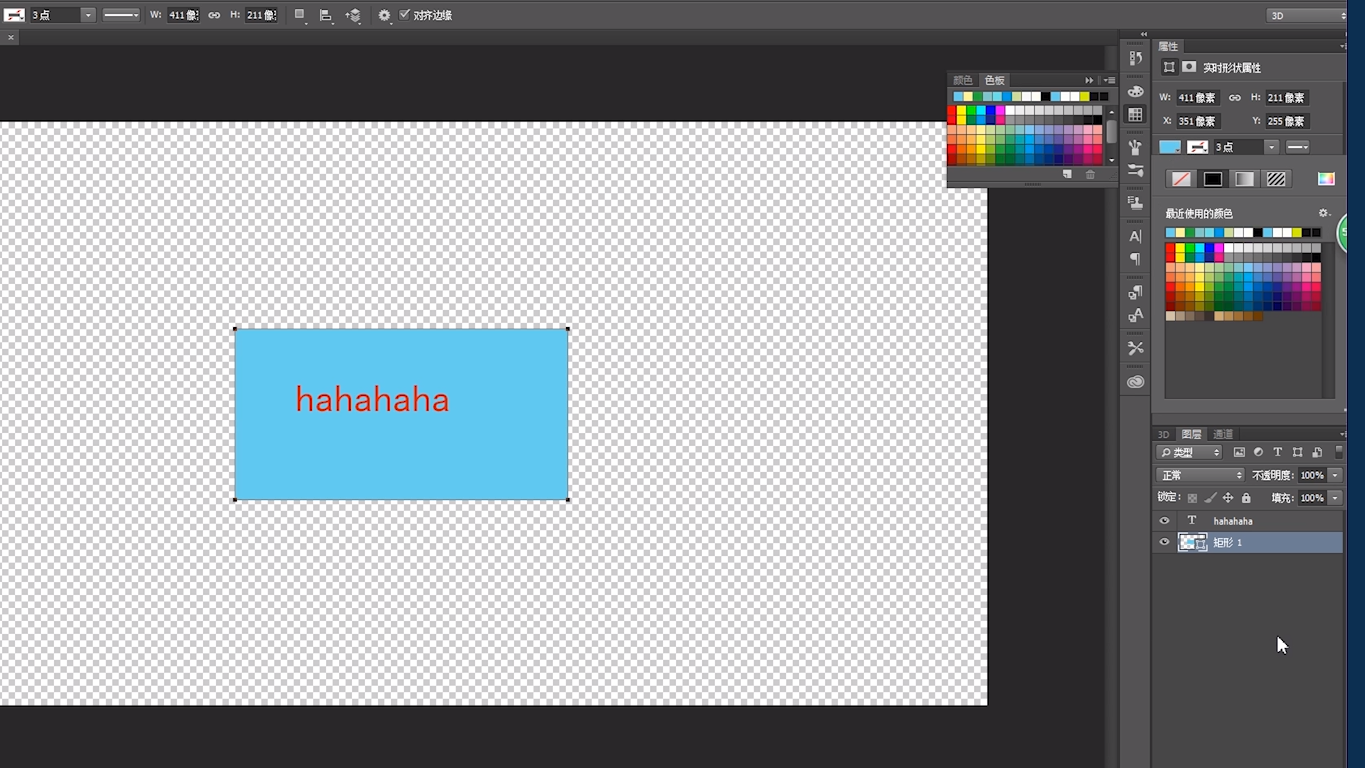This screenshot has height=768, width=1365.
Task: Toggle link width and height in options bar
Action: 214,15
